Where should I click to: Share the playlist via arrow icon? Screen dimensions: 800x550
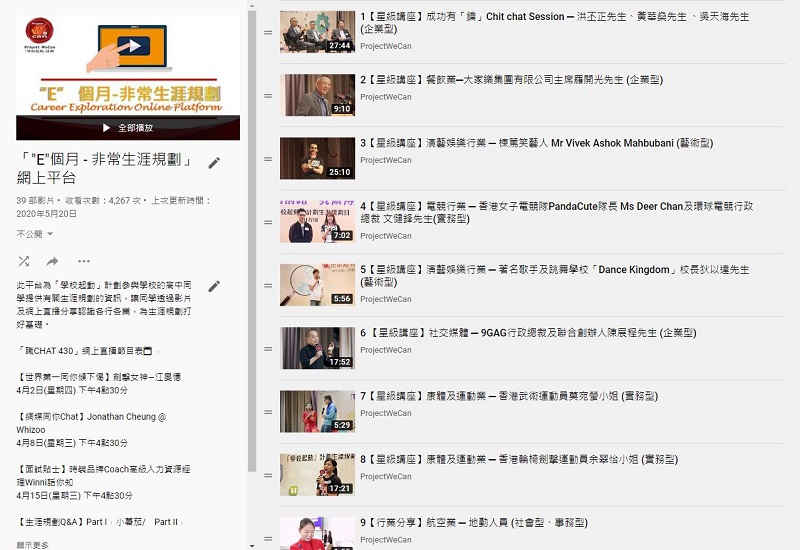click(x=52, y=261)
